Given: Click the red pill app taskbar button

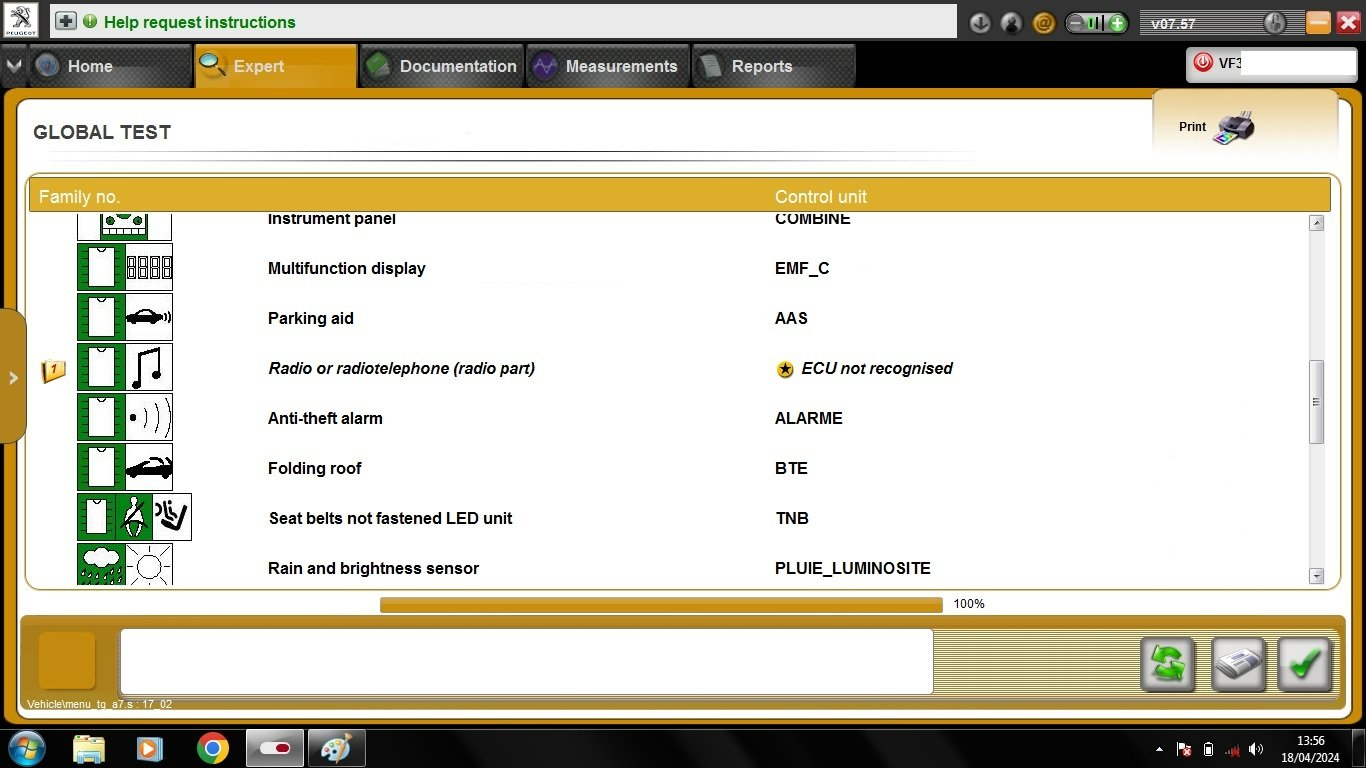Looking at the screenshot, I should tap(274, 748).
